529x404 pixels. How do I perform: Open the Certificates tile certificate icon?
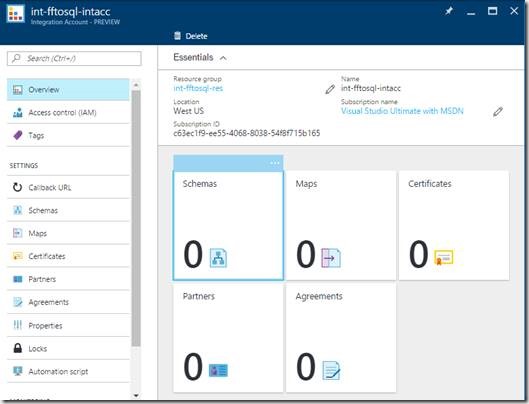tap(444, 258)
